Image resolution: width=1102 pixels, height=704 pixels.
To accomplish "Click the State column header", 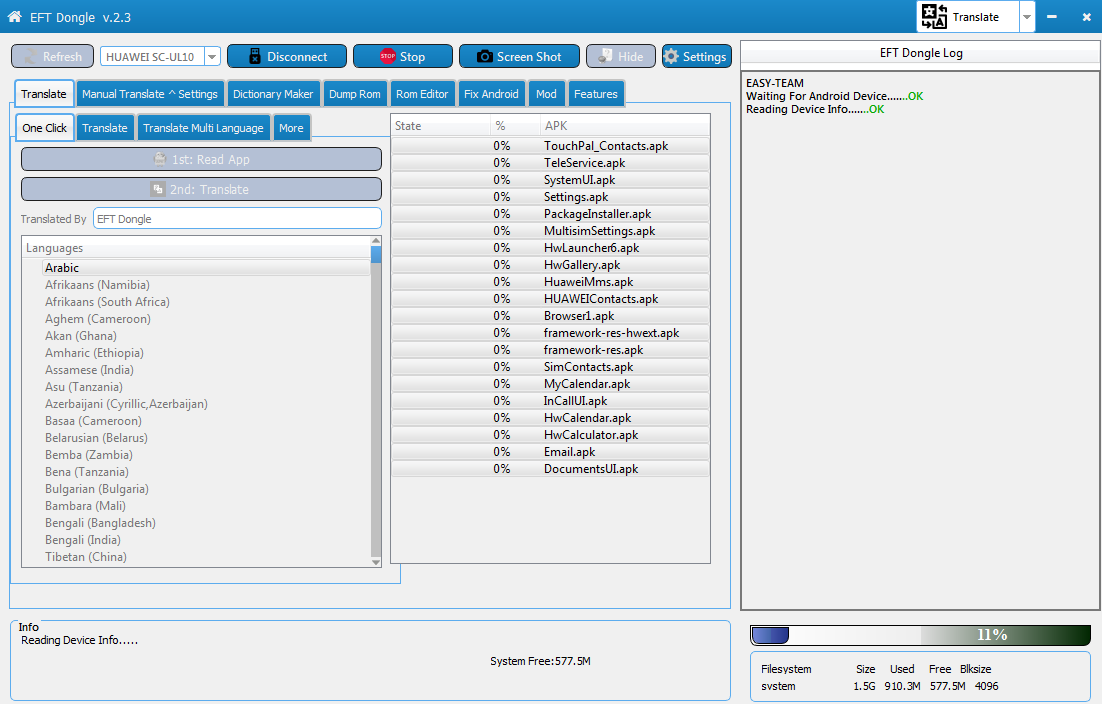I will click(441, 126).
